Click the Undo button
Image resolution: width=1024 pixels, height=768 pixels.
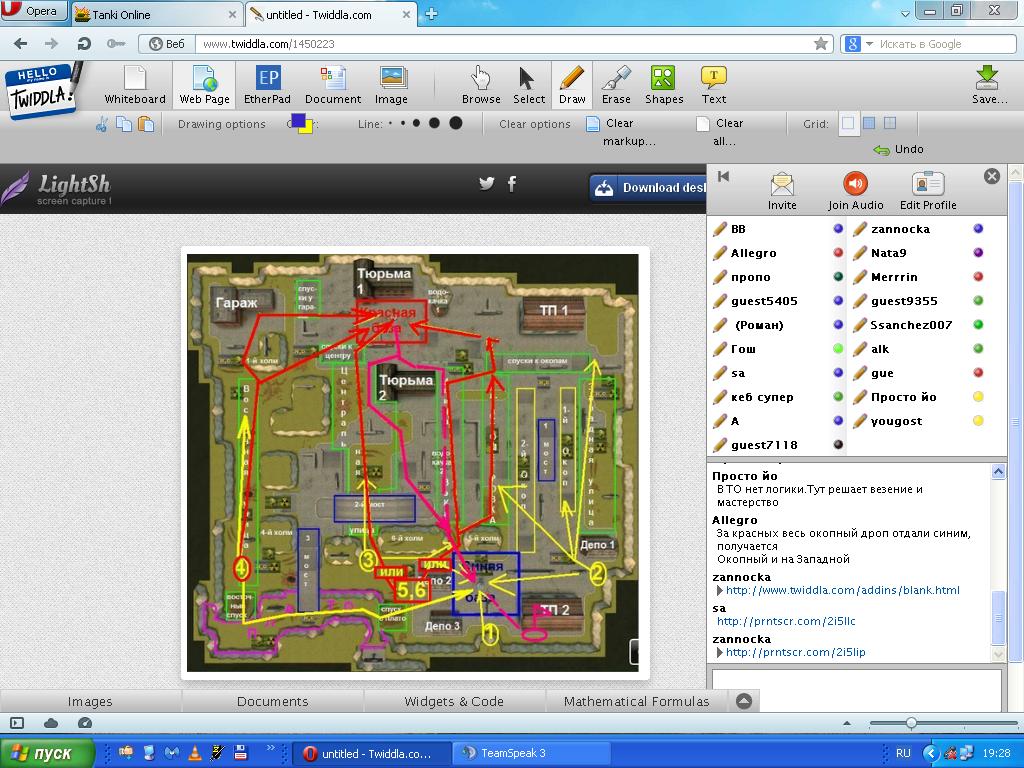[899, 149]
